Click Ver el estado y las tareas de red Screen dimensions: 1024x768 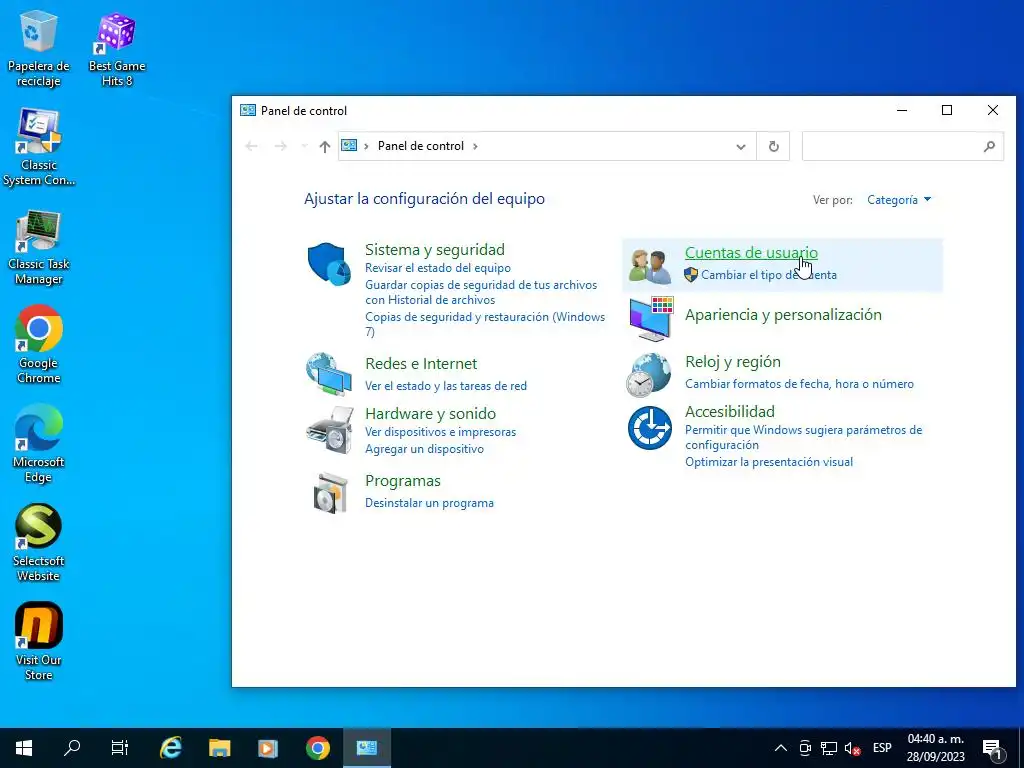(446, 386)
